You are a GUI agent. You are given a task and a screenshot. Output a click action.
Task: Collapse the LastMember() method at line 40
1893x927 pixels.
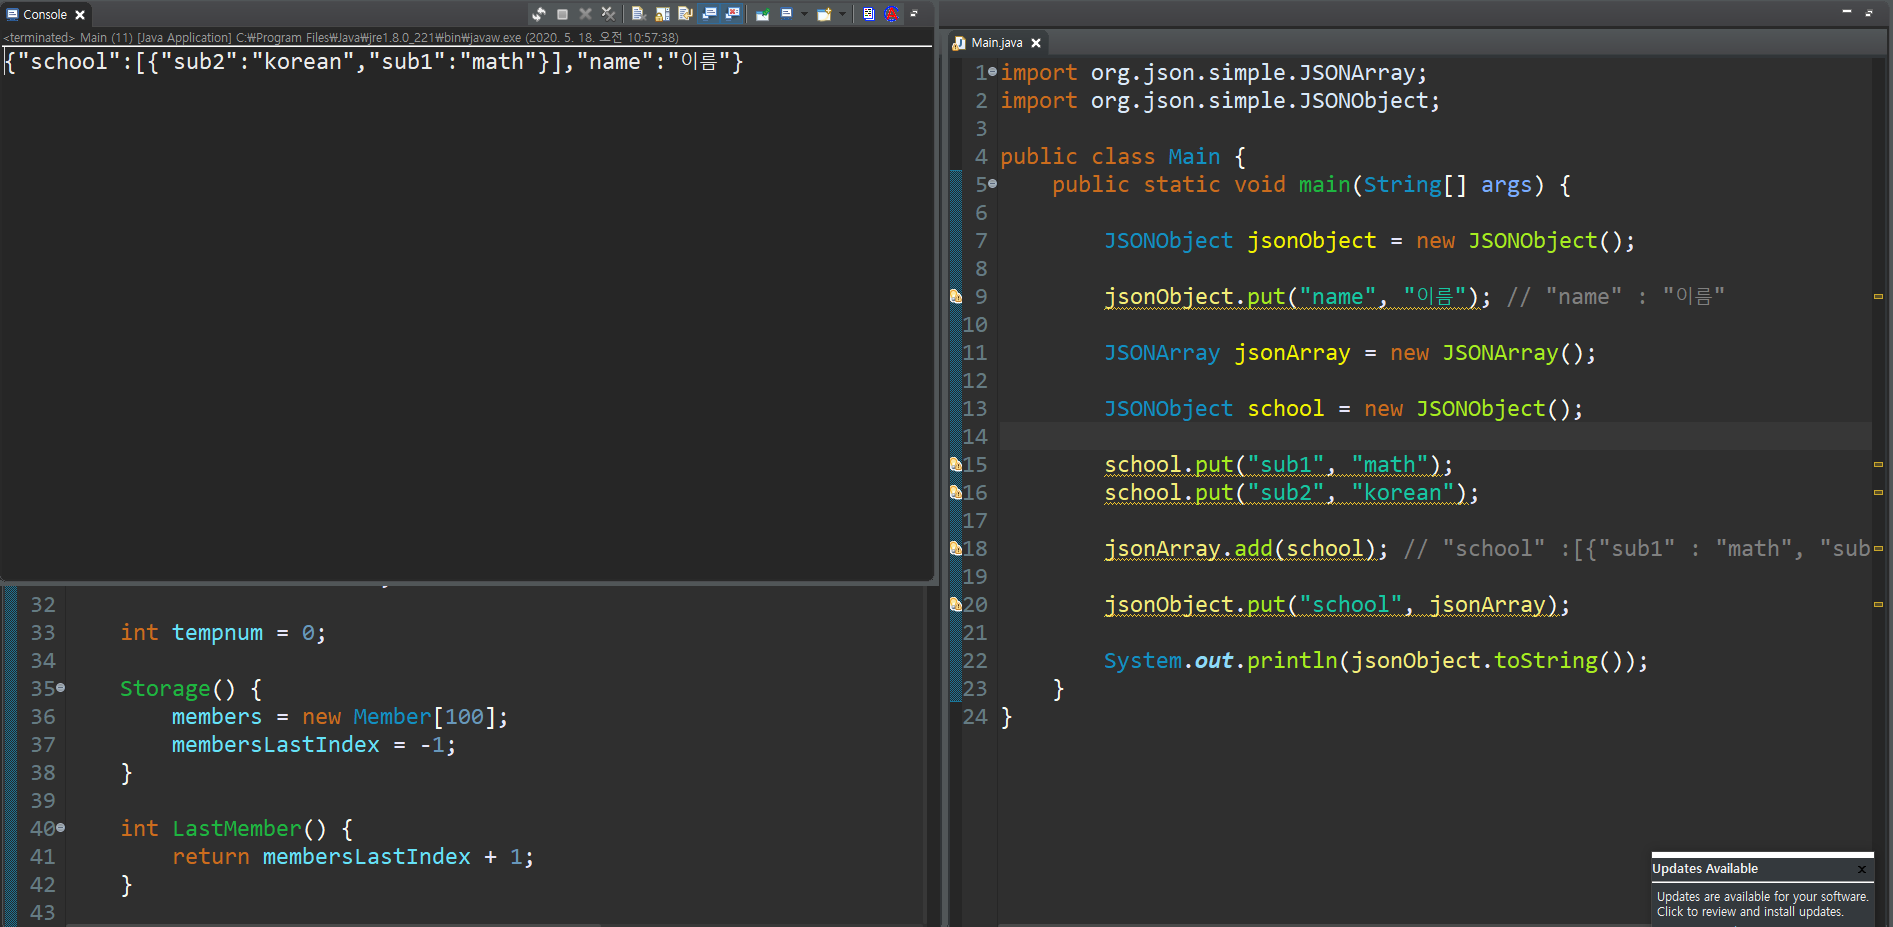click(61, 828)
